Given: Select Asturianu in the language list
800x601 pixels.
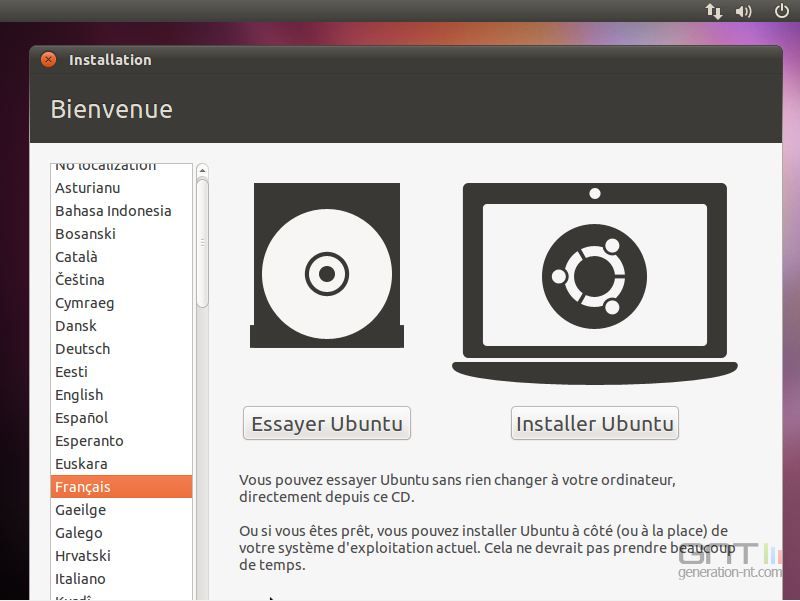Looking at the screenshot, I should click(x=121, y=188).
